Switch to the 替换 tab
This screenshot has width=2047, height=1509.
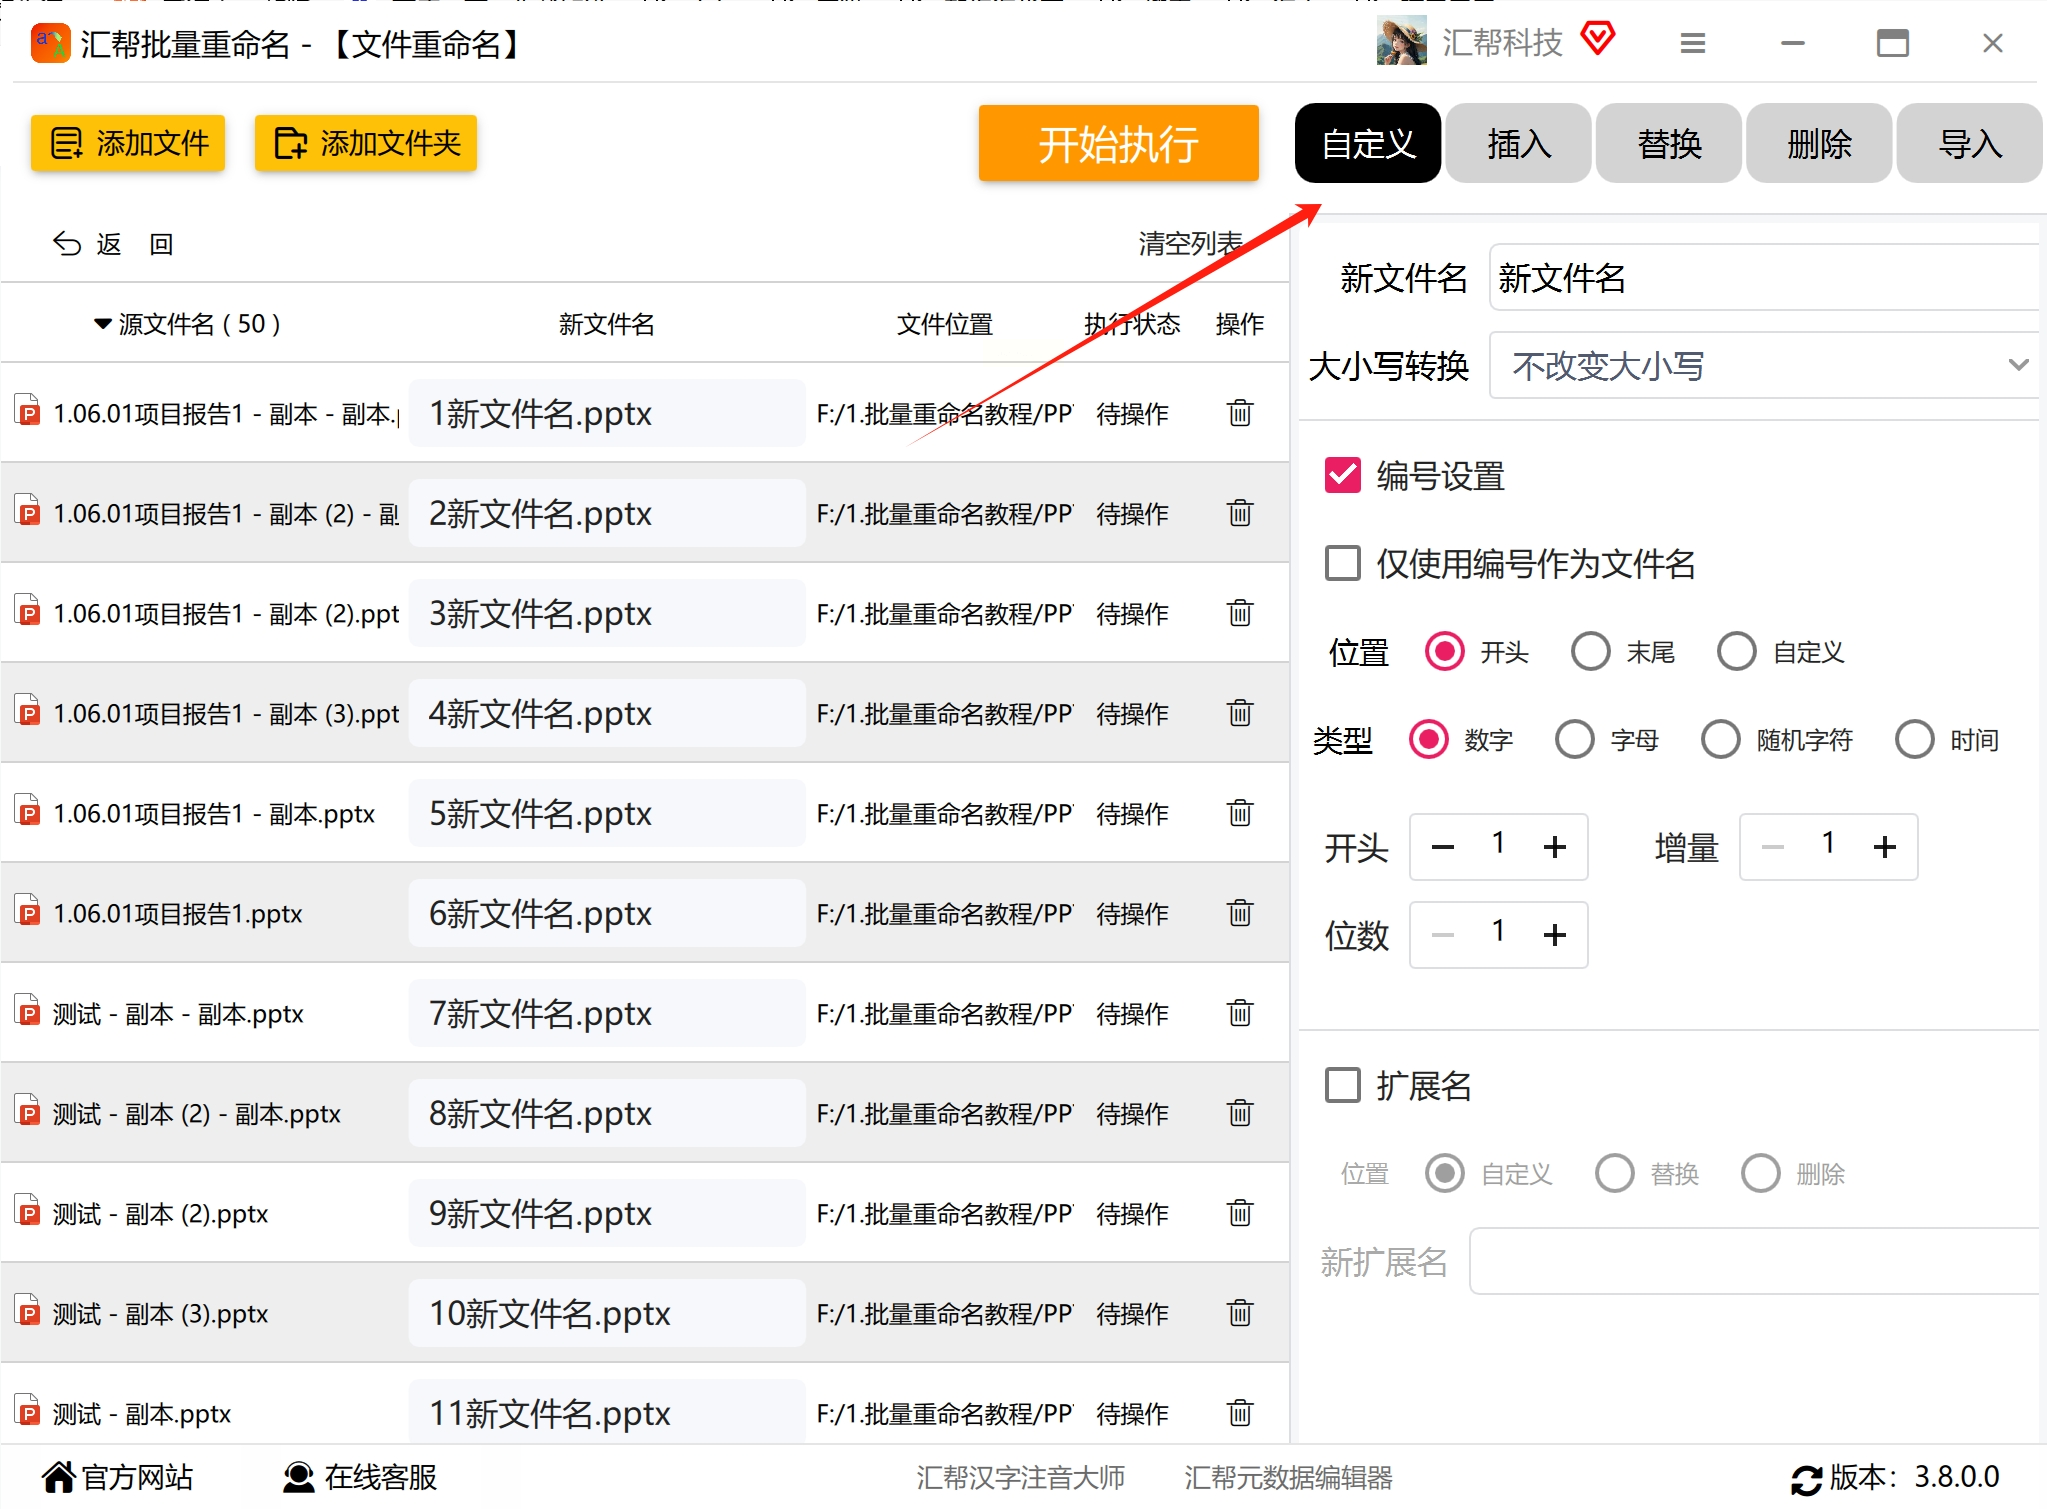pyautogui.click(x=1668, y=144)
